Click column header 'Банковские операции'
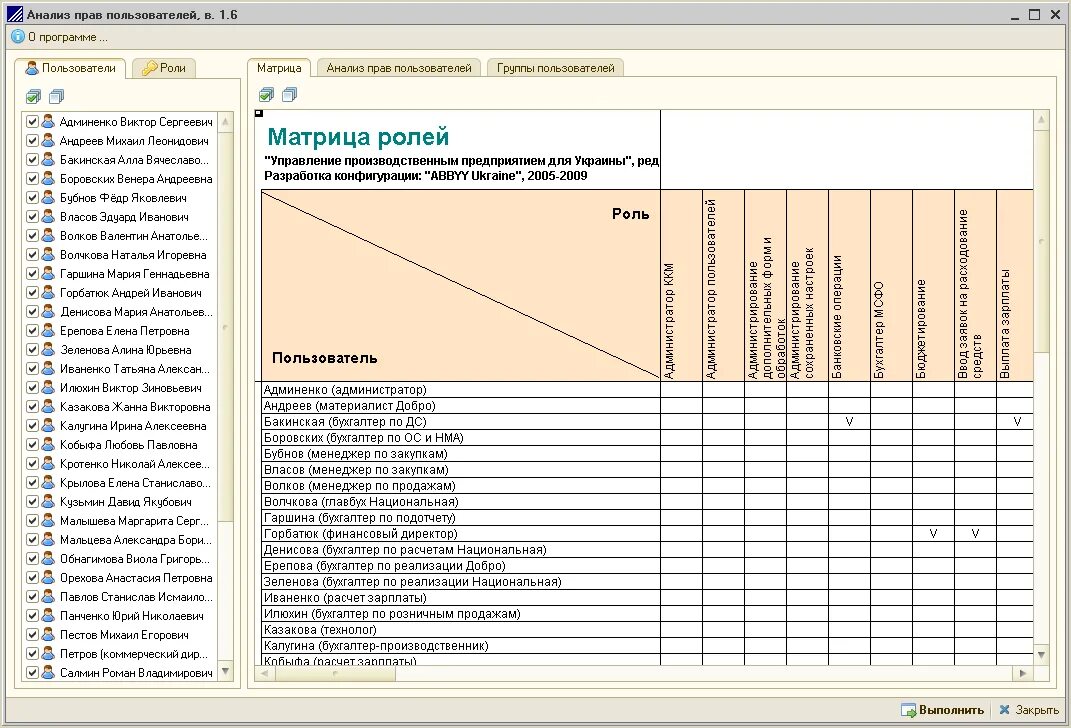This screenshot has width=1071, height=728. [849, 285]
